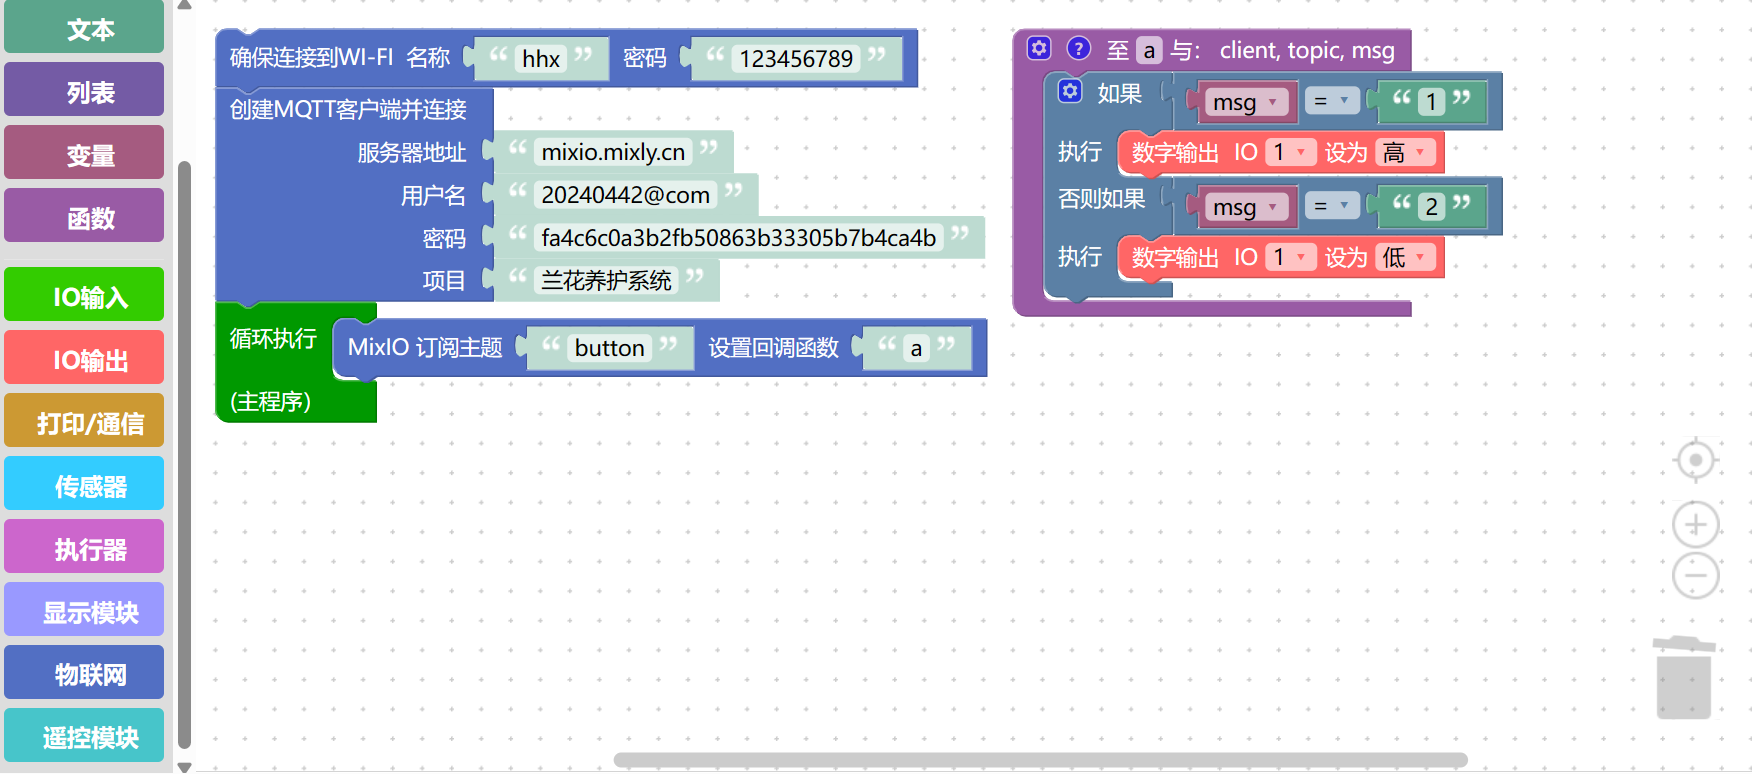This screenshot has height=774, width=1752.
Task: Open the IO pin dropdown in the 设为 低 block
Action: point(1290,257)
